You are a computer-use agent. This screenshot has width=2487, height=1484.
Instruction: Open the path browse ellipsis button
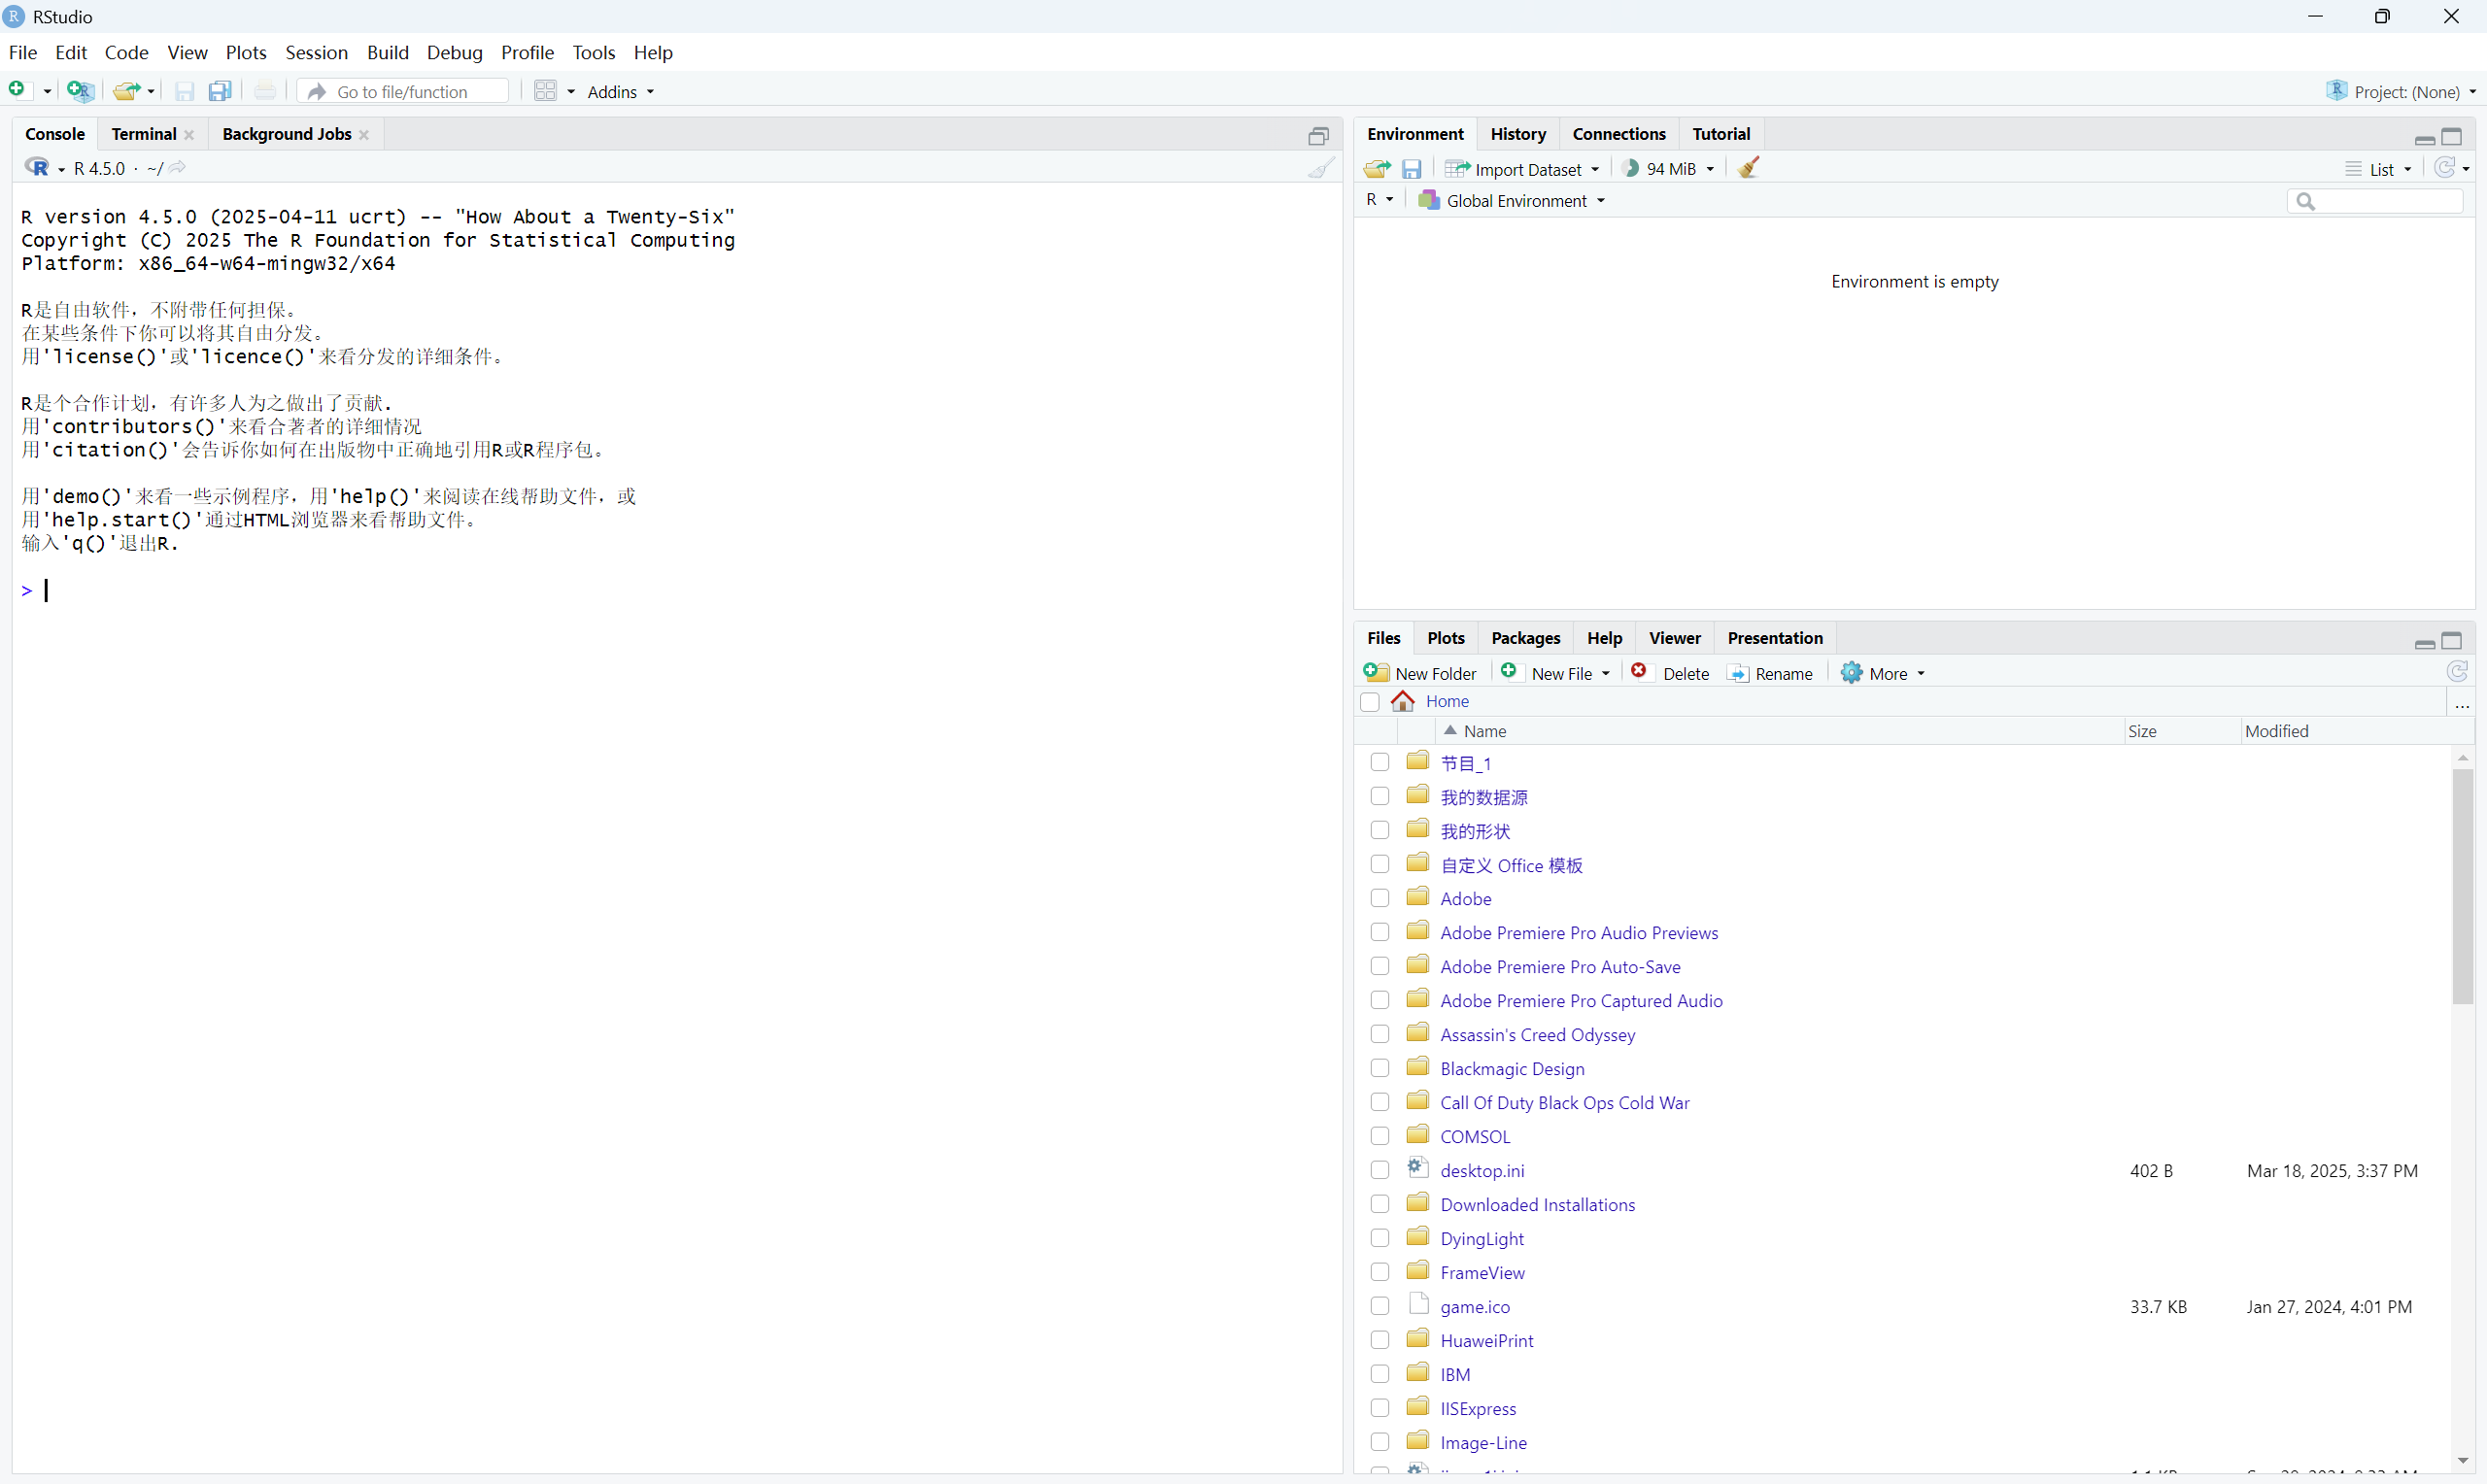pos(2462,704)
